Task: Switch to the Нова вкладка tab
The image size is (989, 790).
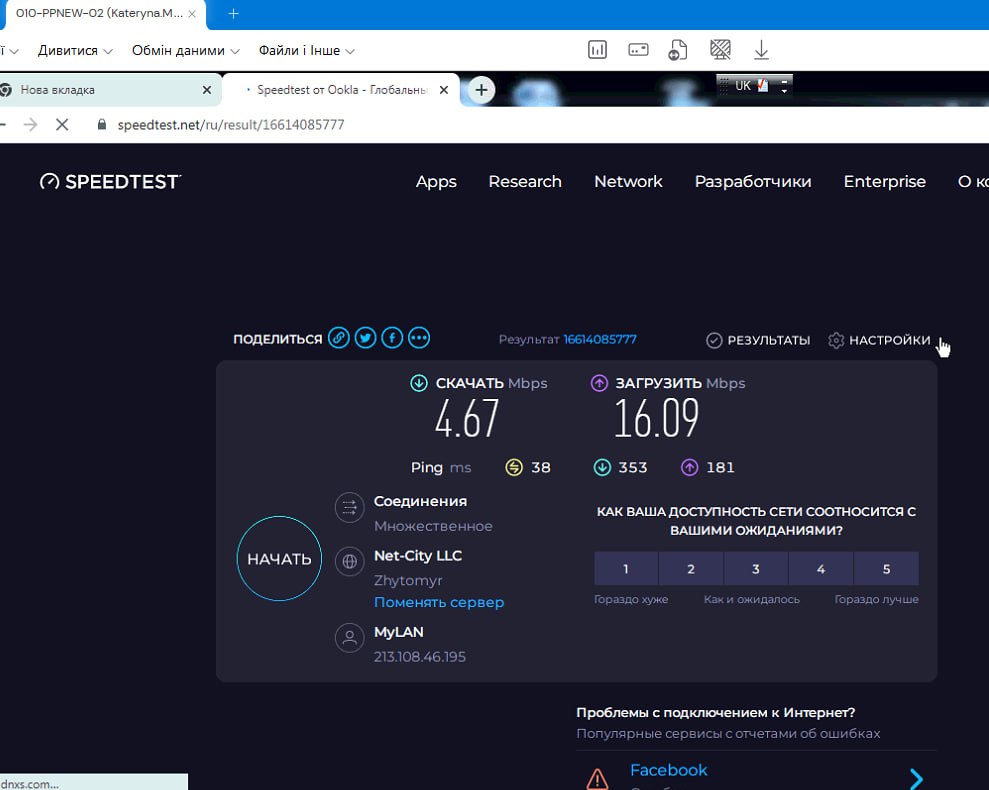Action: [107, 90]
